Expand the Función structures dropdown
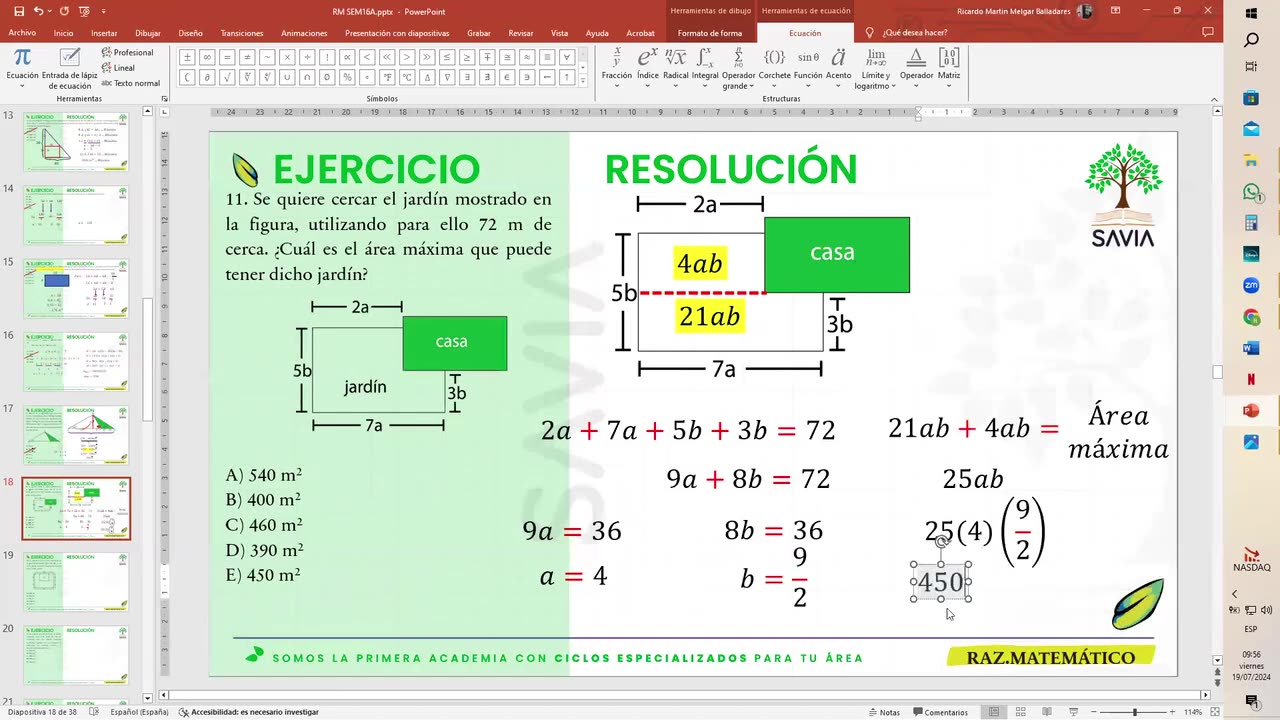This screenshot has width=1280, height=720. [x=808, y=67]
